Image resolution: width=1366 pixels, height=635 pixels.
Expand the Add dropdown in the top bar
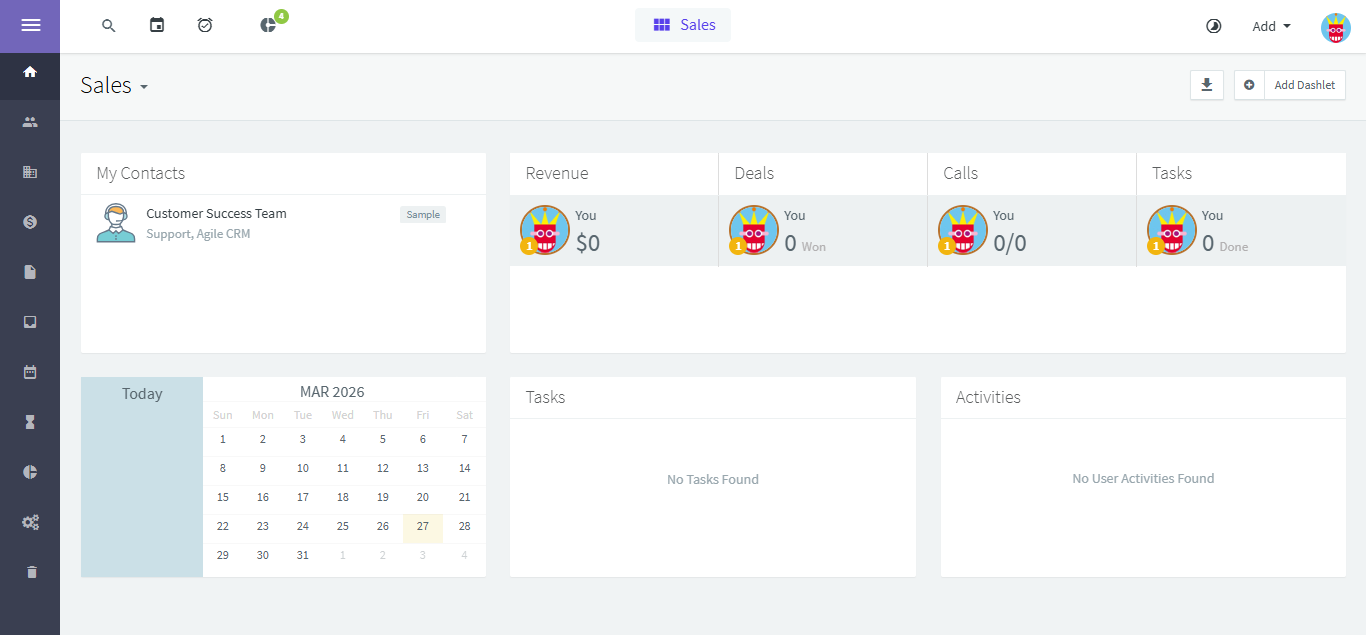point(1271,26)
